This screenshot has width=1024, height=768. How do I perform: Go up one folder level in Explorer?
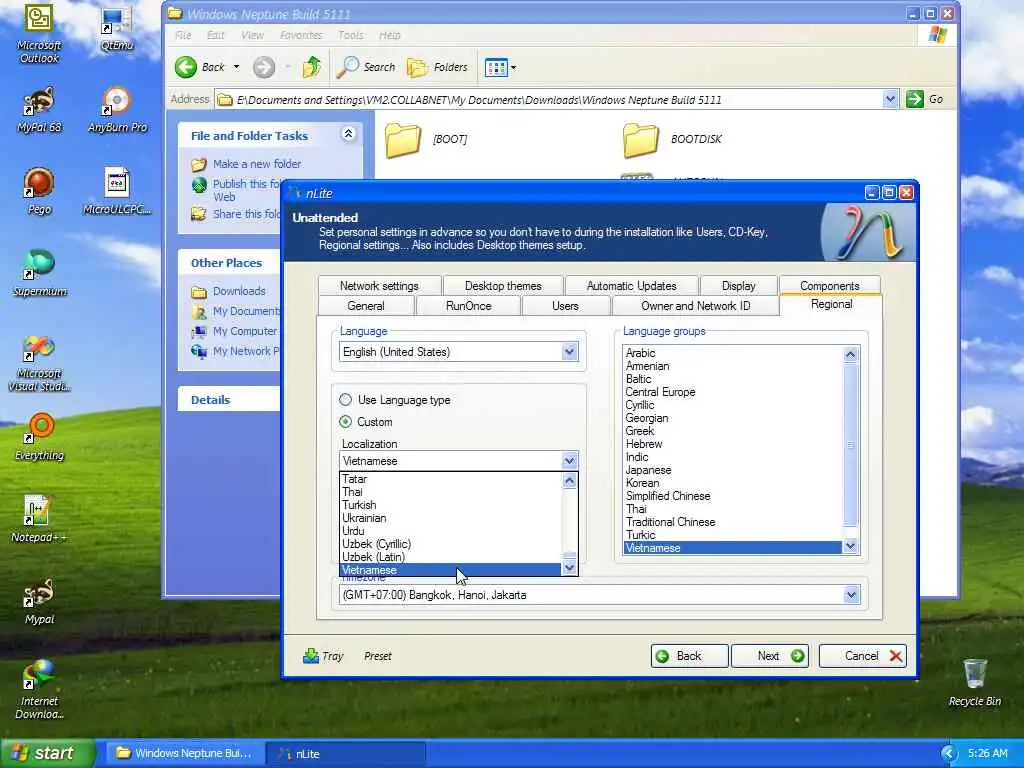312,67
